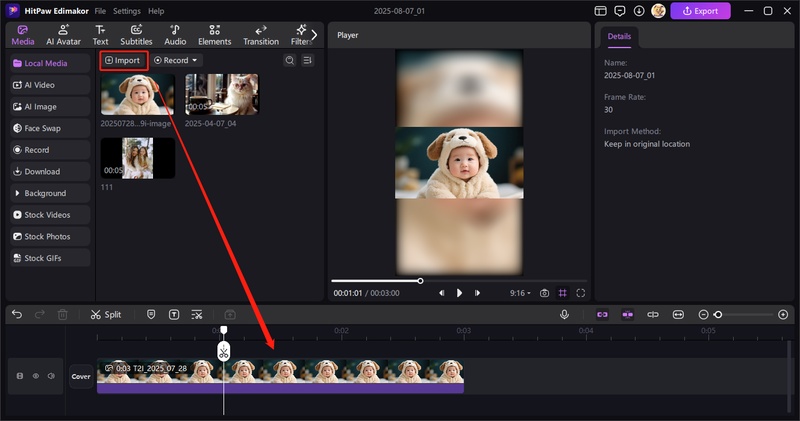Open the download center icon

pos(639,11)
